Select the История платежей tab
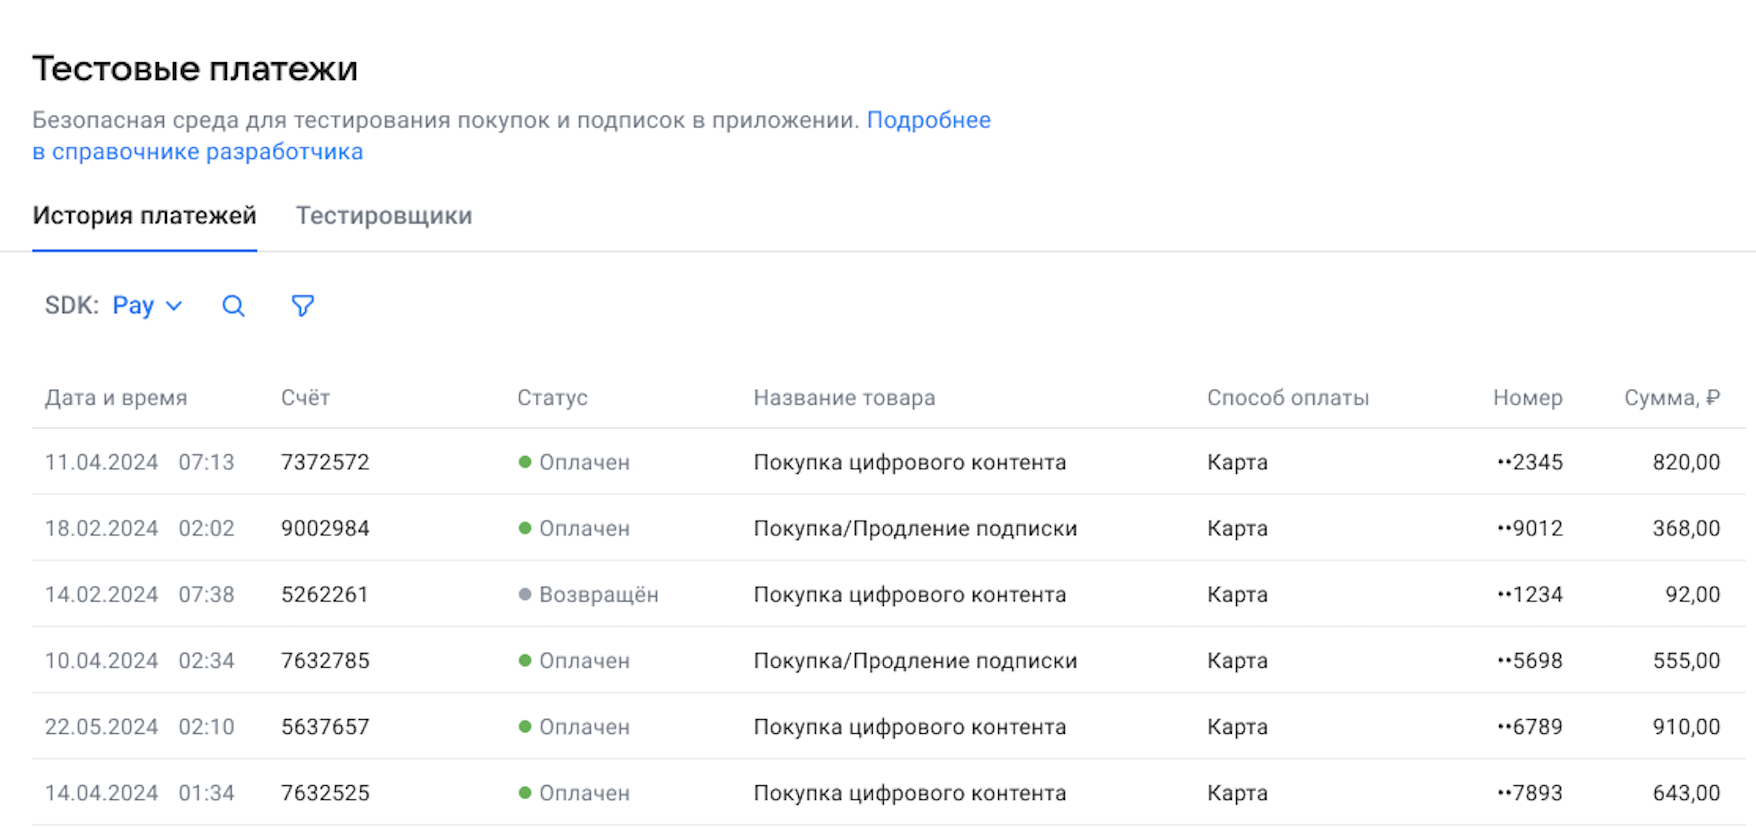The height and width of the screenshot is (828, 1756). [x=144, y=216]
